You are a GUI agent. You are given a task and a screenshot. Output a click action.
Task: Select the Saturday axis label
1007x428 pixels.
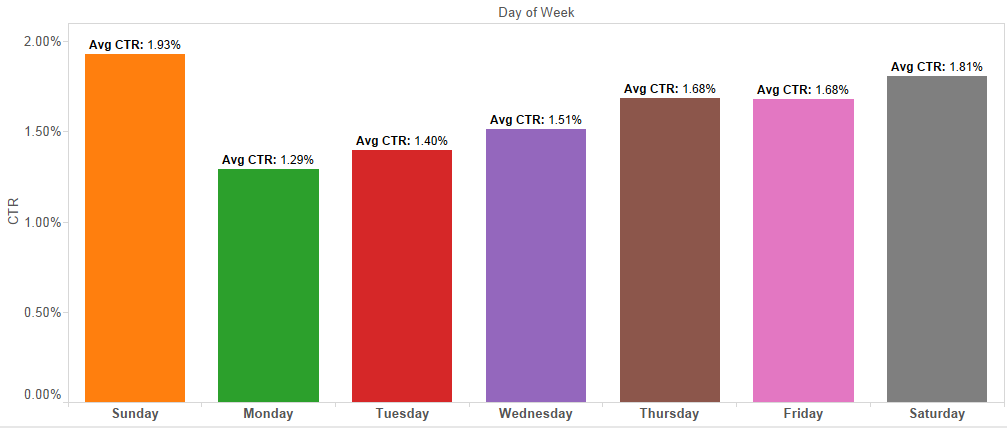pyautogui.click(x=937, y=413)
